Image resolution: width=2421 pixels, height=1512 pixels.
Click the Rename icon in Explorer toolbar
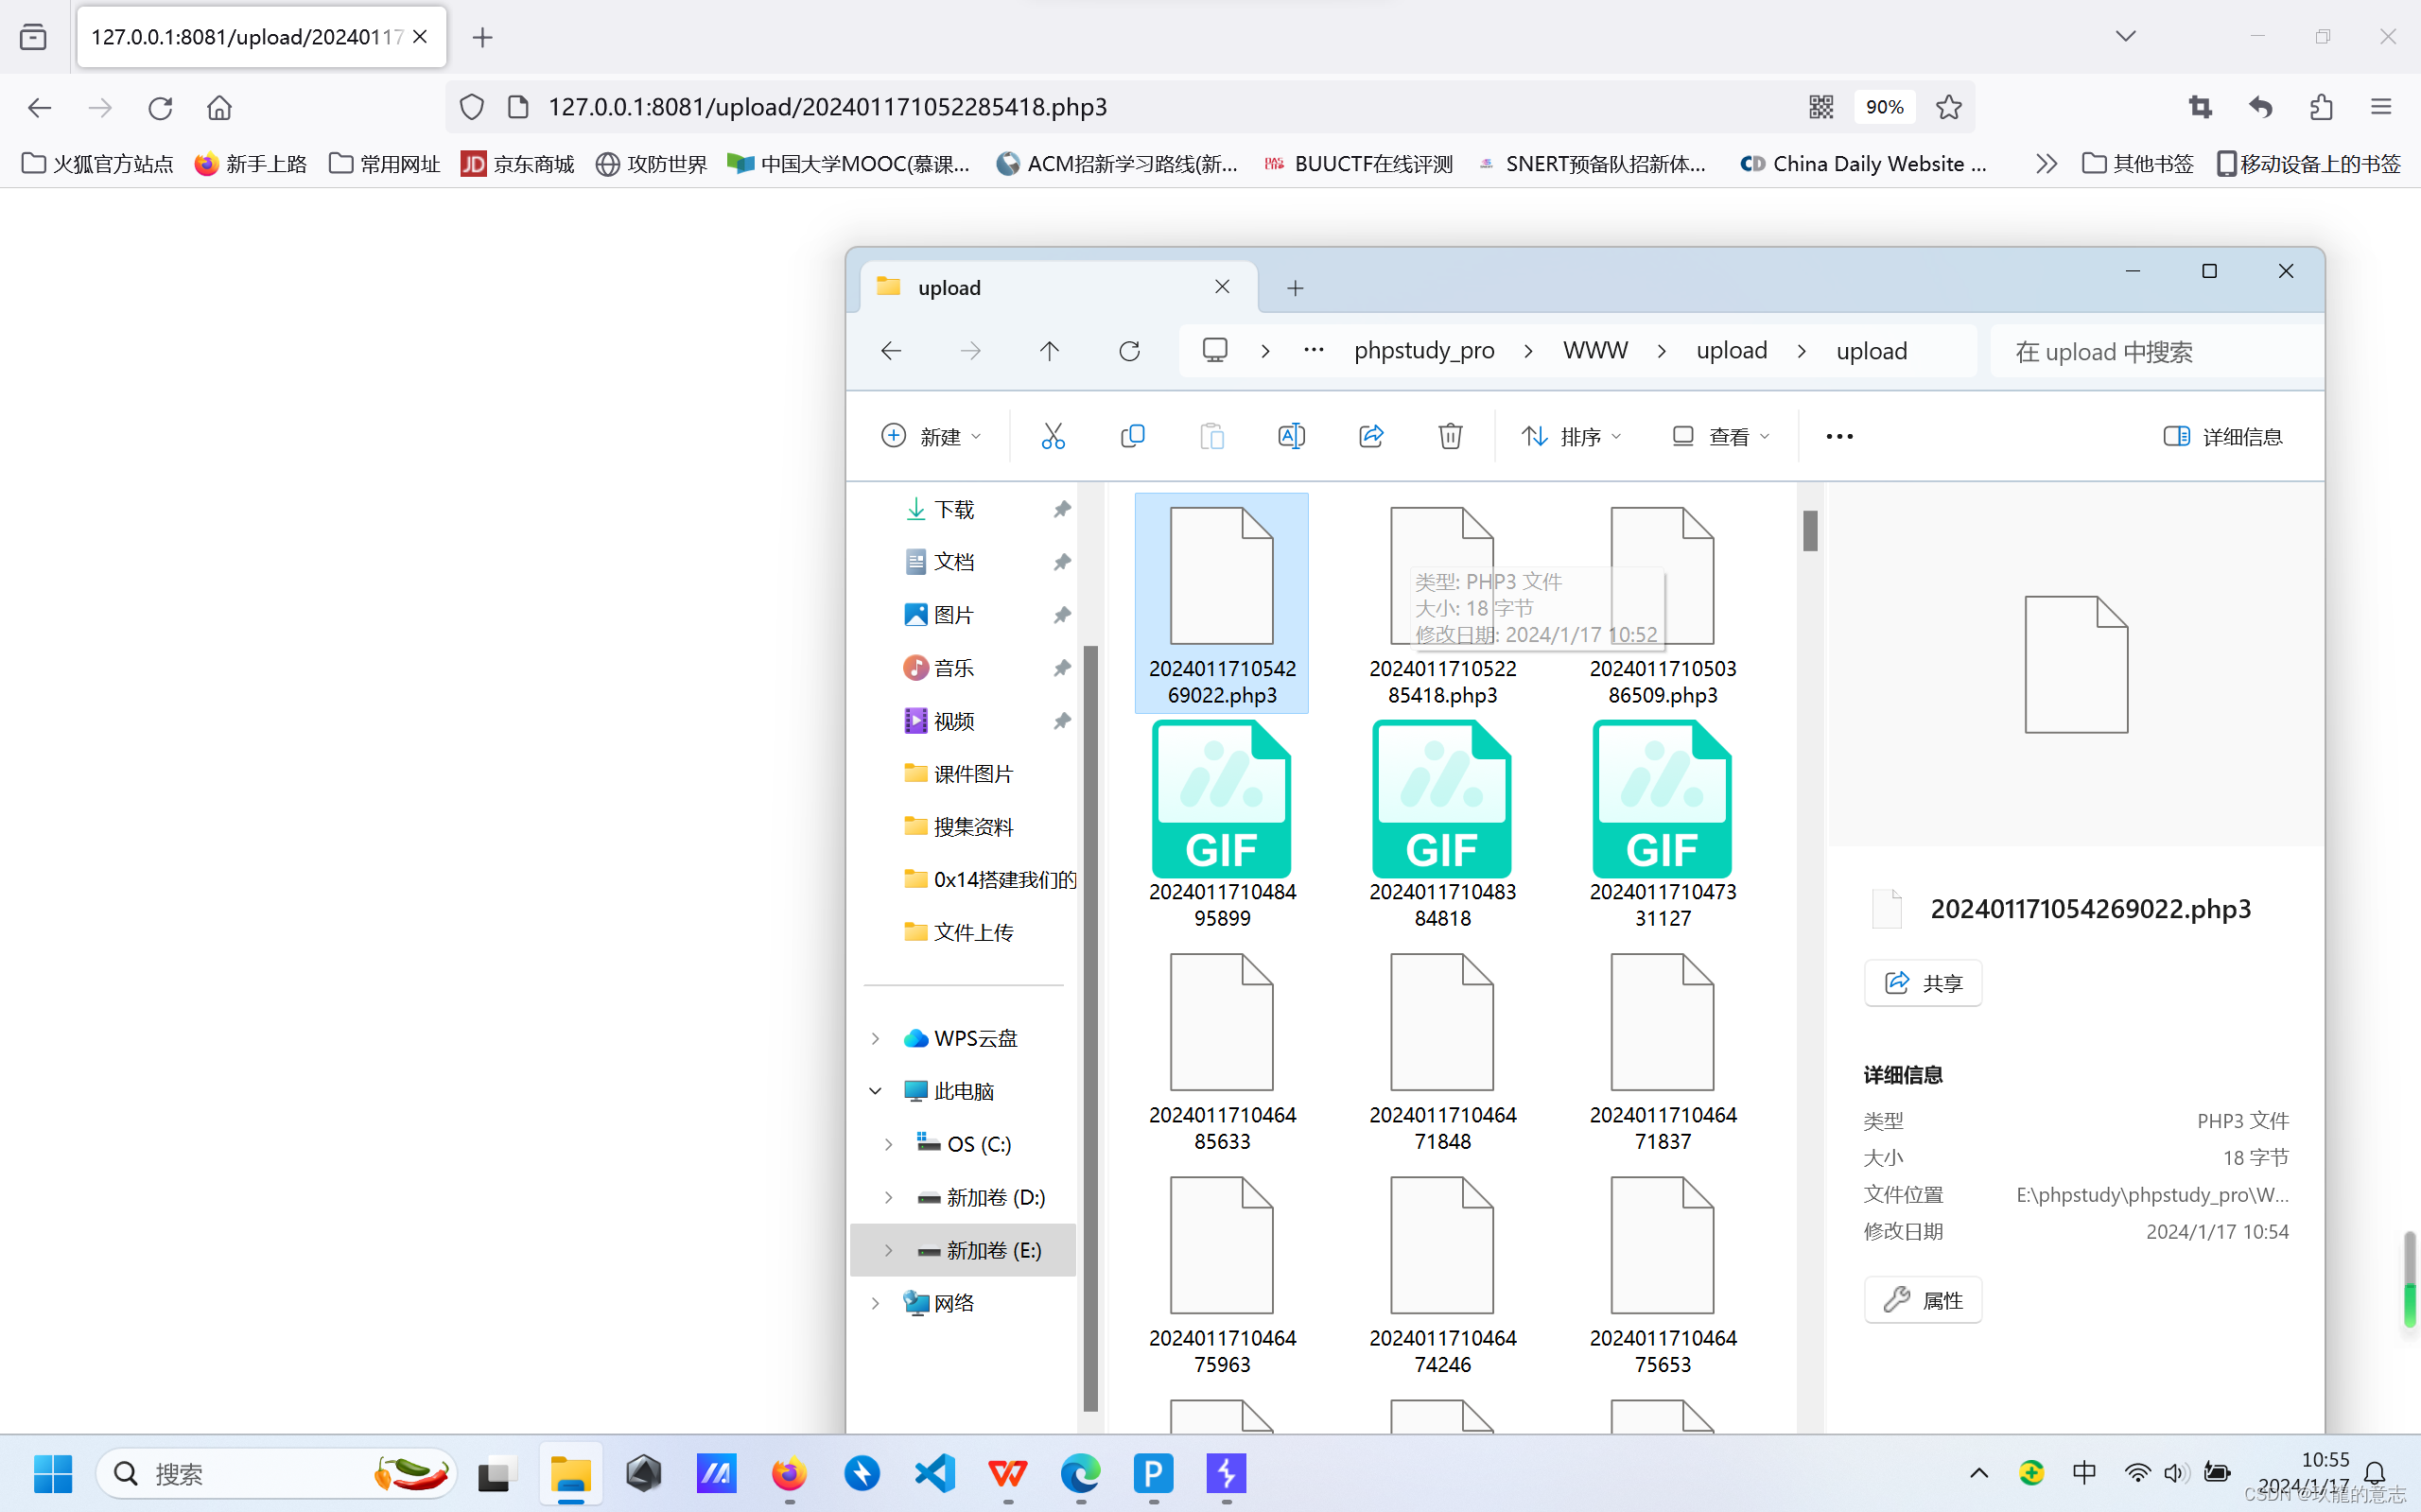point(1291,436)
